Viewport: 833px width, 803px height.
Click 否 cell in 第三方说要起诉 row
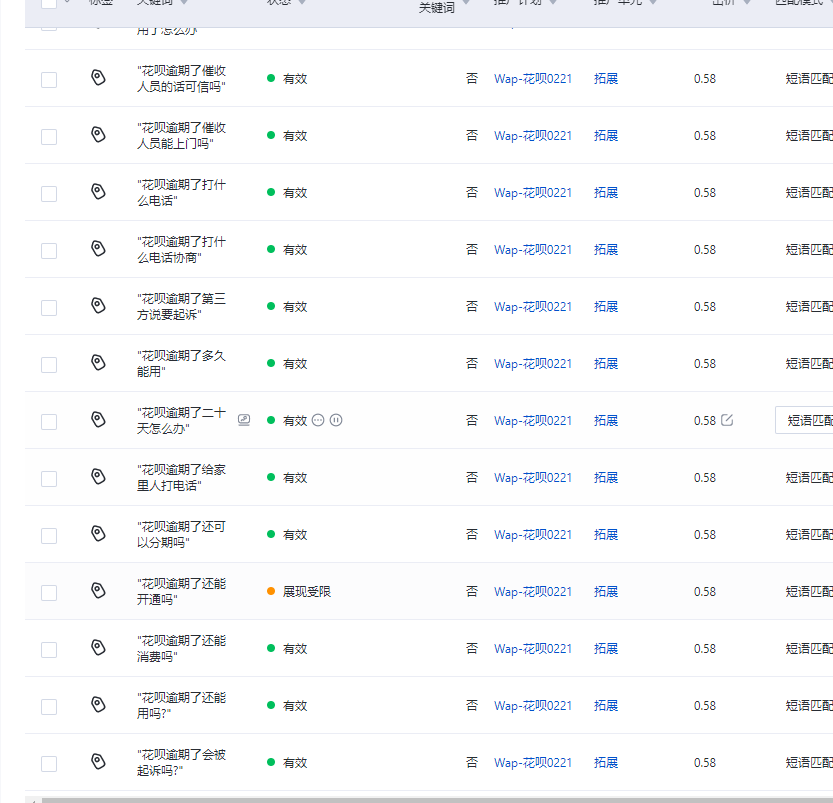(x=472, y=306)
